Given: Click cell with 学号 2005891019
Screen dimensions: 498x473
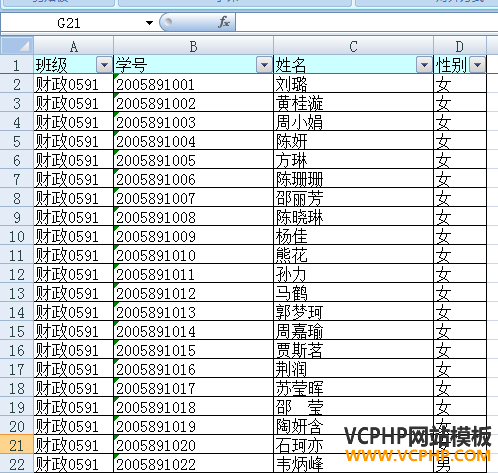Looking at the screenshot, I should pos(193,426).
